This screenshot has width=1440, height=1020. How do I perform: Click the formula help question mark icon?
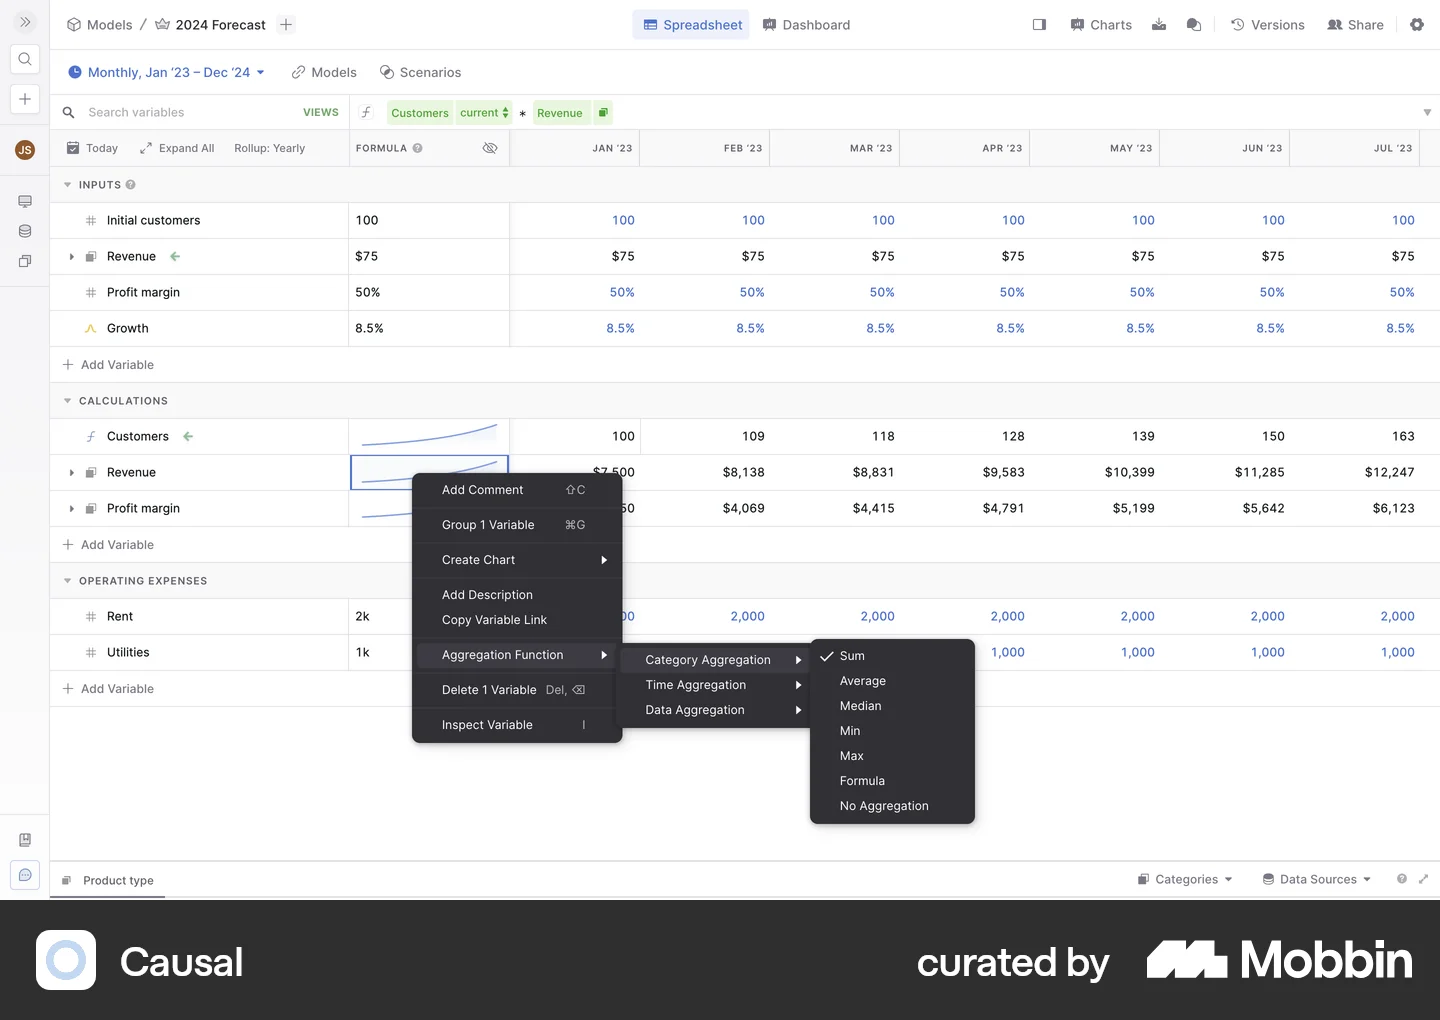coord(418,148)
